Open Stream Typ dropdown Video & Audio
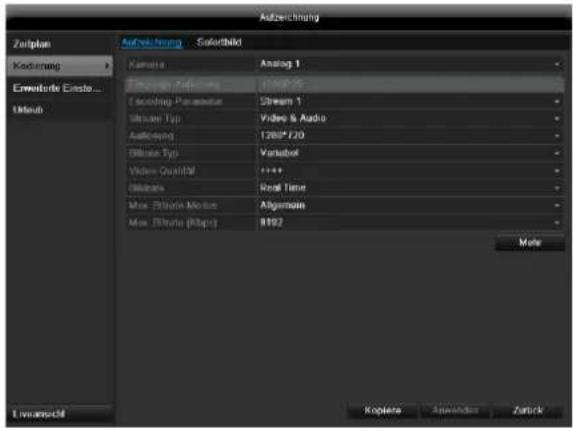The height and width of the screenshot is (428, 573). click(x=410, y=118)
